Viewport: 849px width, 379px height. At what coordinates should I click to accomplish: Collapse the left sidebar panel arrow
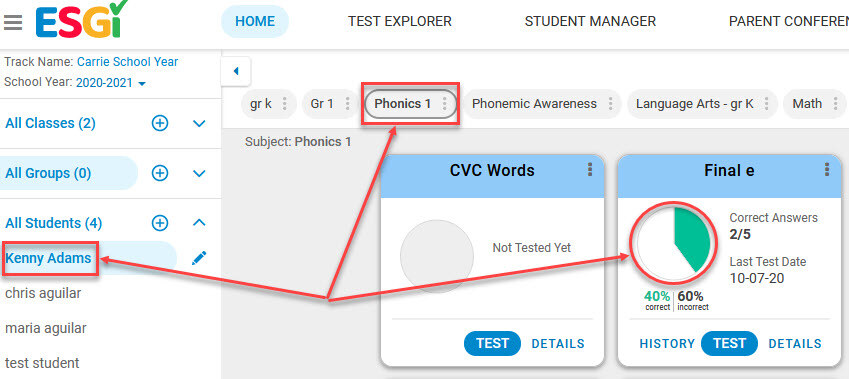click(236, 71)
